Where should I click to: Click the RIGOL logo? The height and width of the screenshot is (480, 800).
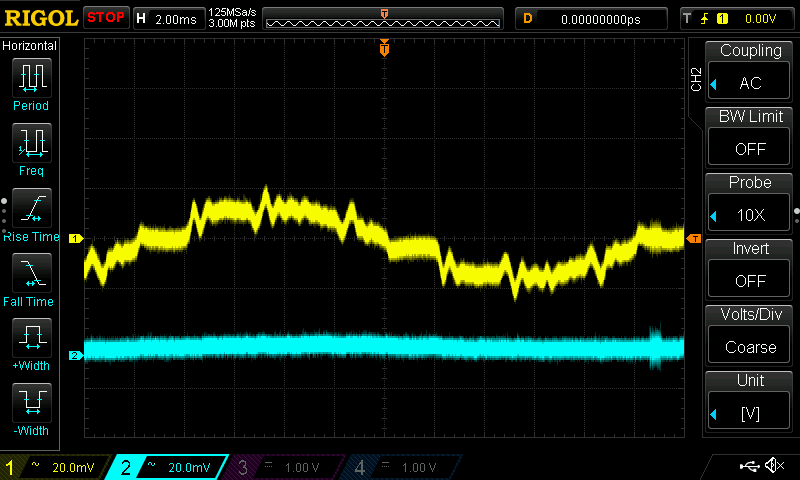tap(41, 18)
